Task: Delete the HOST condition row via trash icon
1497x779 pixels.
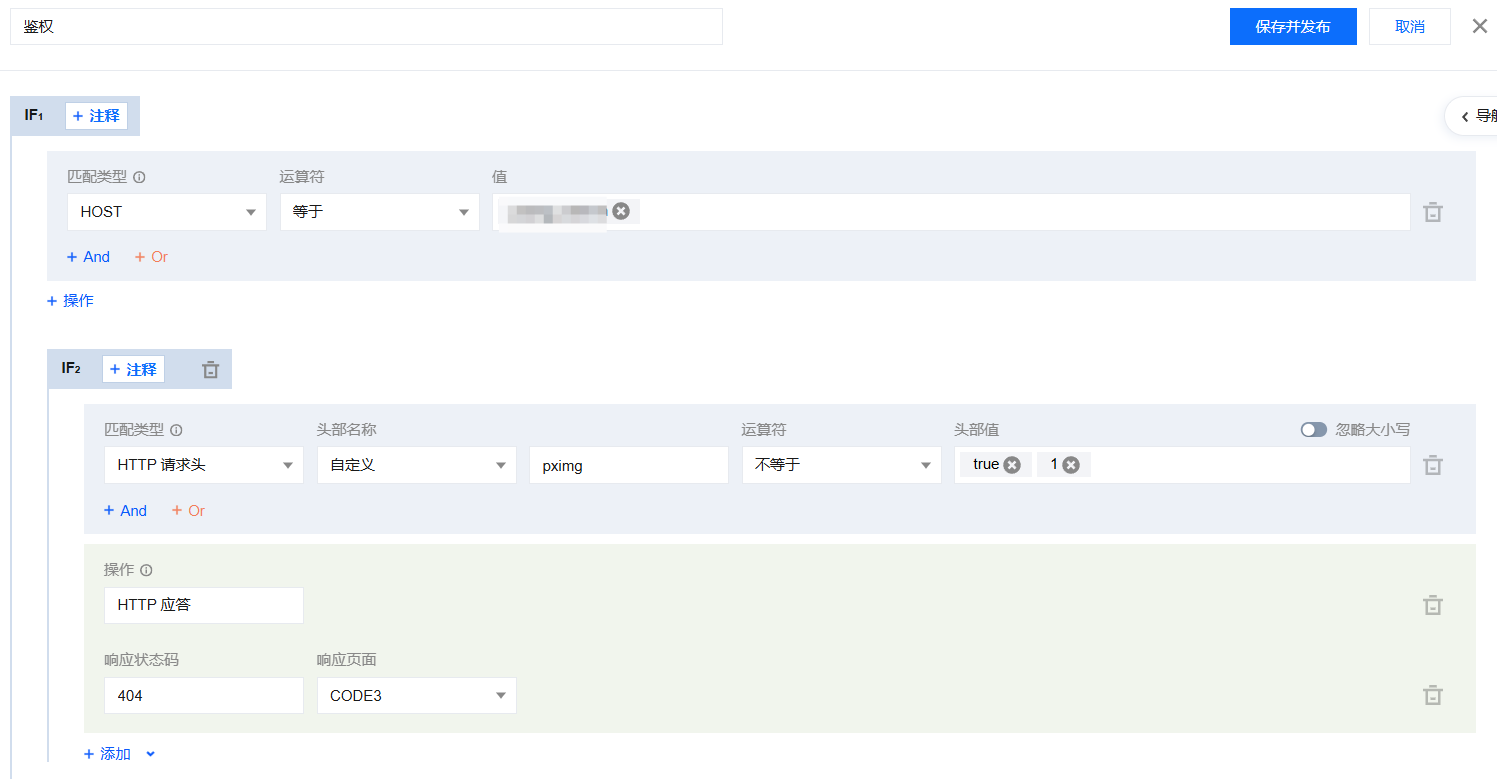Action: [x=1432, y=212]
